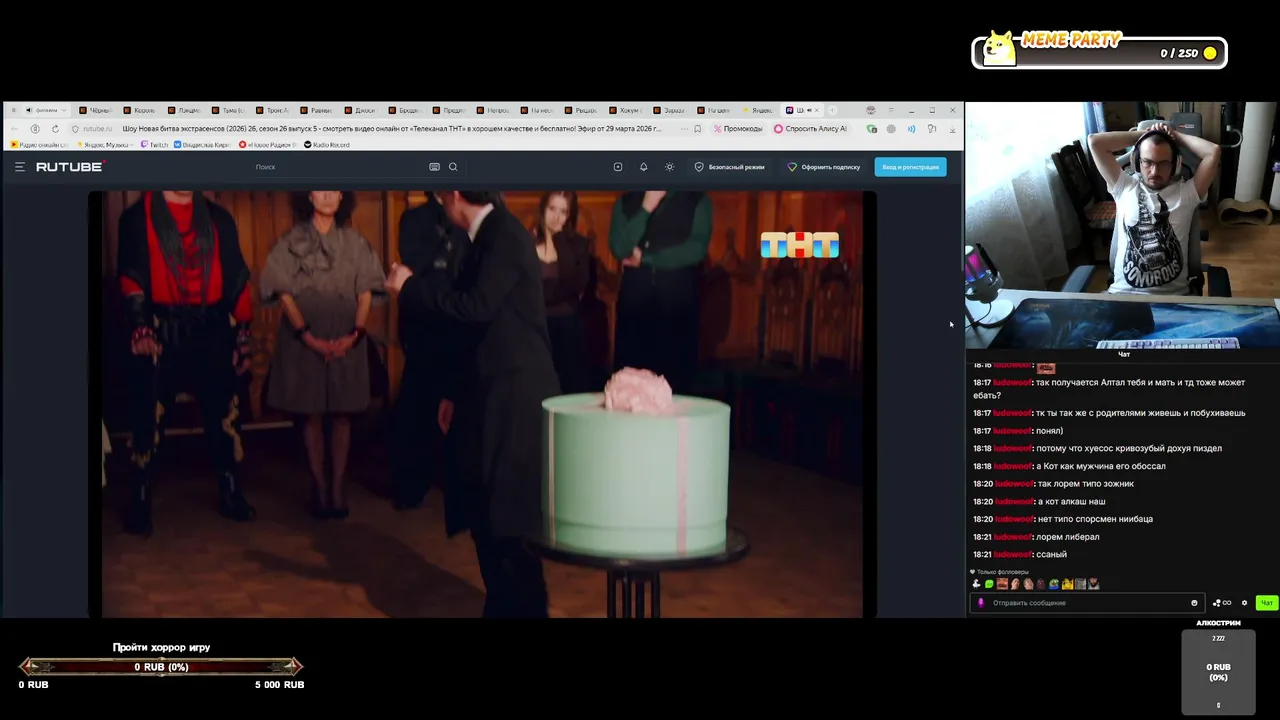The image size is (1280, 720).
Task: Click chat message 'лорем либерал'
Action: pos(1067,537)
